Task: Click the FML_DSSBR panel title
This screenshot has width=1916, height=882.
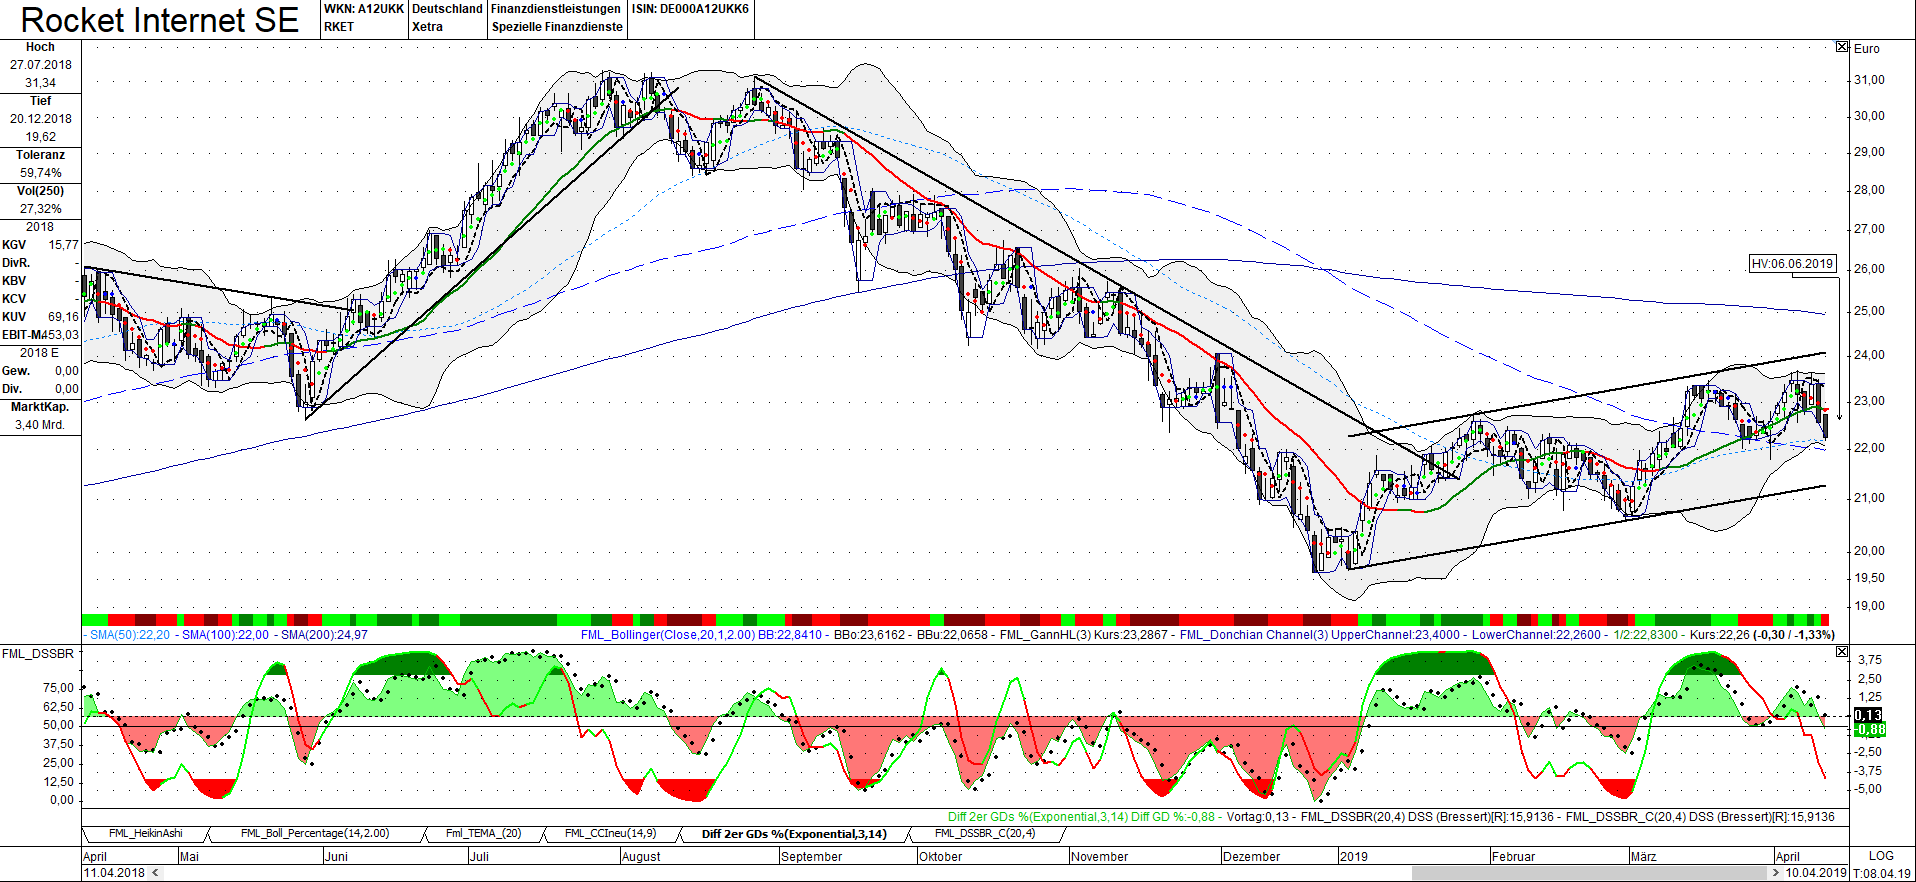Action: click(38, 654)
